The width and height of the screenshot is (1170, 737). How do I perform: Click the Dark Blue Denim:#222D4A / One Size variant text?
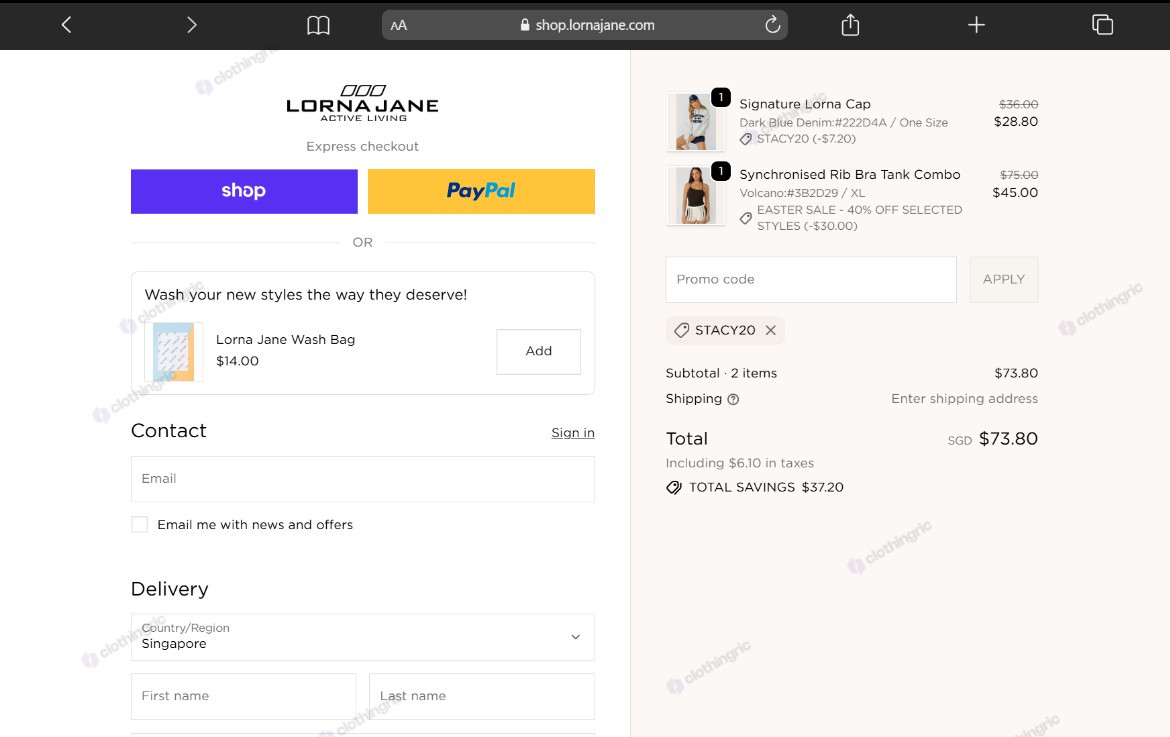point(843,122)
